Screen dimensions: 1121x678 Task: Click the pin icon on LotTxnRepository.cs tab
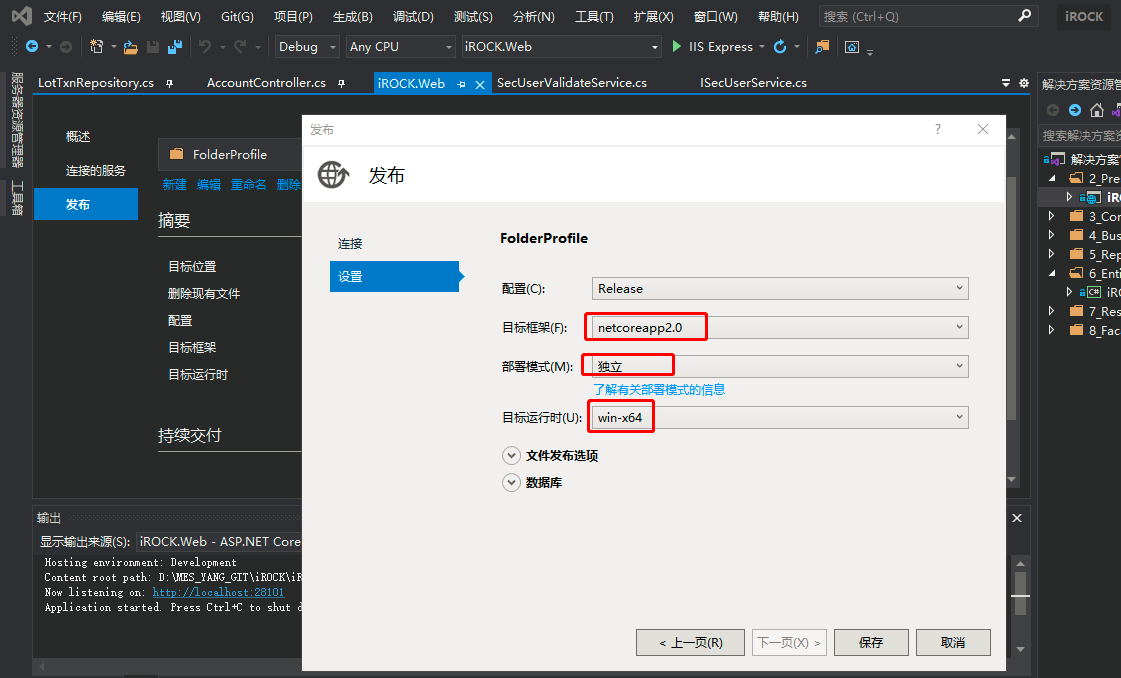[169, 84]
